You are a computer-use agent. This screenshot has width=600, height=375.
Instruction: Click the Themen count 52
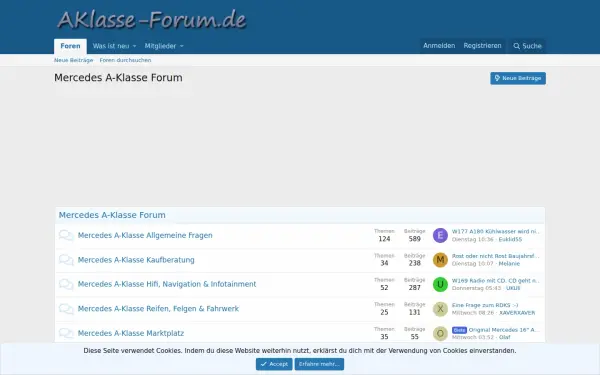click(x=384, y=288)
